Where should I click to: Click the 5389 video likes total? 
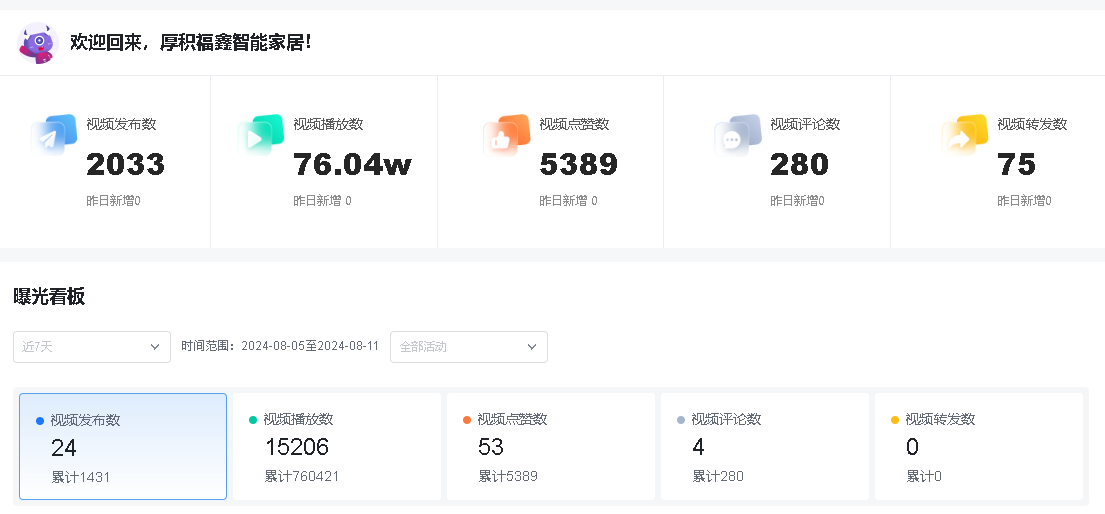(x=578, y=165)
